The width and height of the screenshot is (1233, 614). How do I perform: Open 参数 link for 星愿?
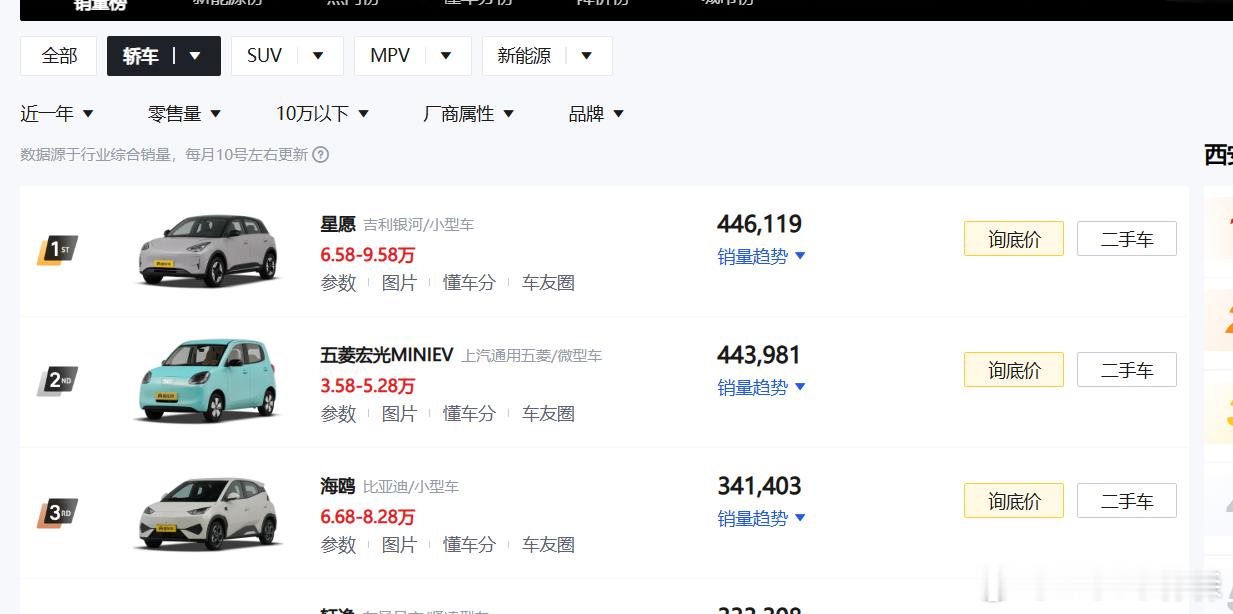coord(338,283)
